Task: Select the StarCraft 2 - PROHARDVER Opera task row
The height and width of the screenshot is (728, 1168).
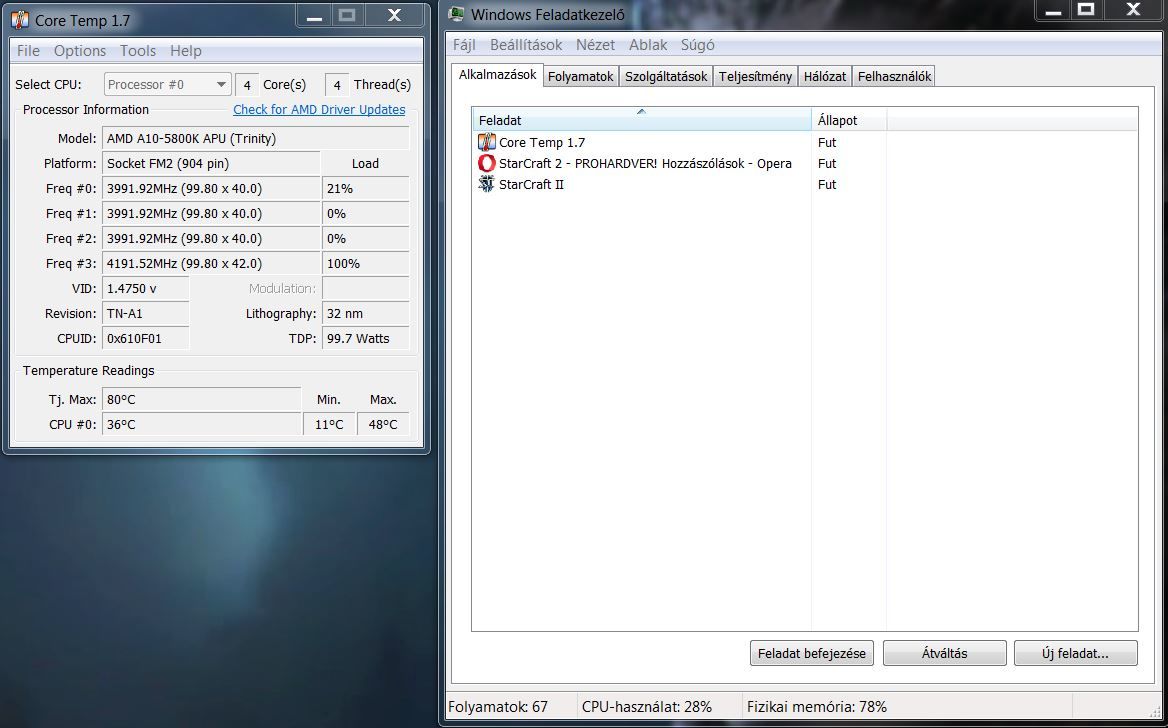Action: (804, 163)
